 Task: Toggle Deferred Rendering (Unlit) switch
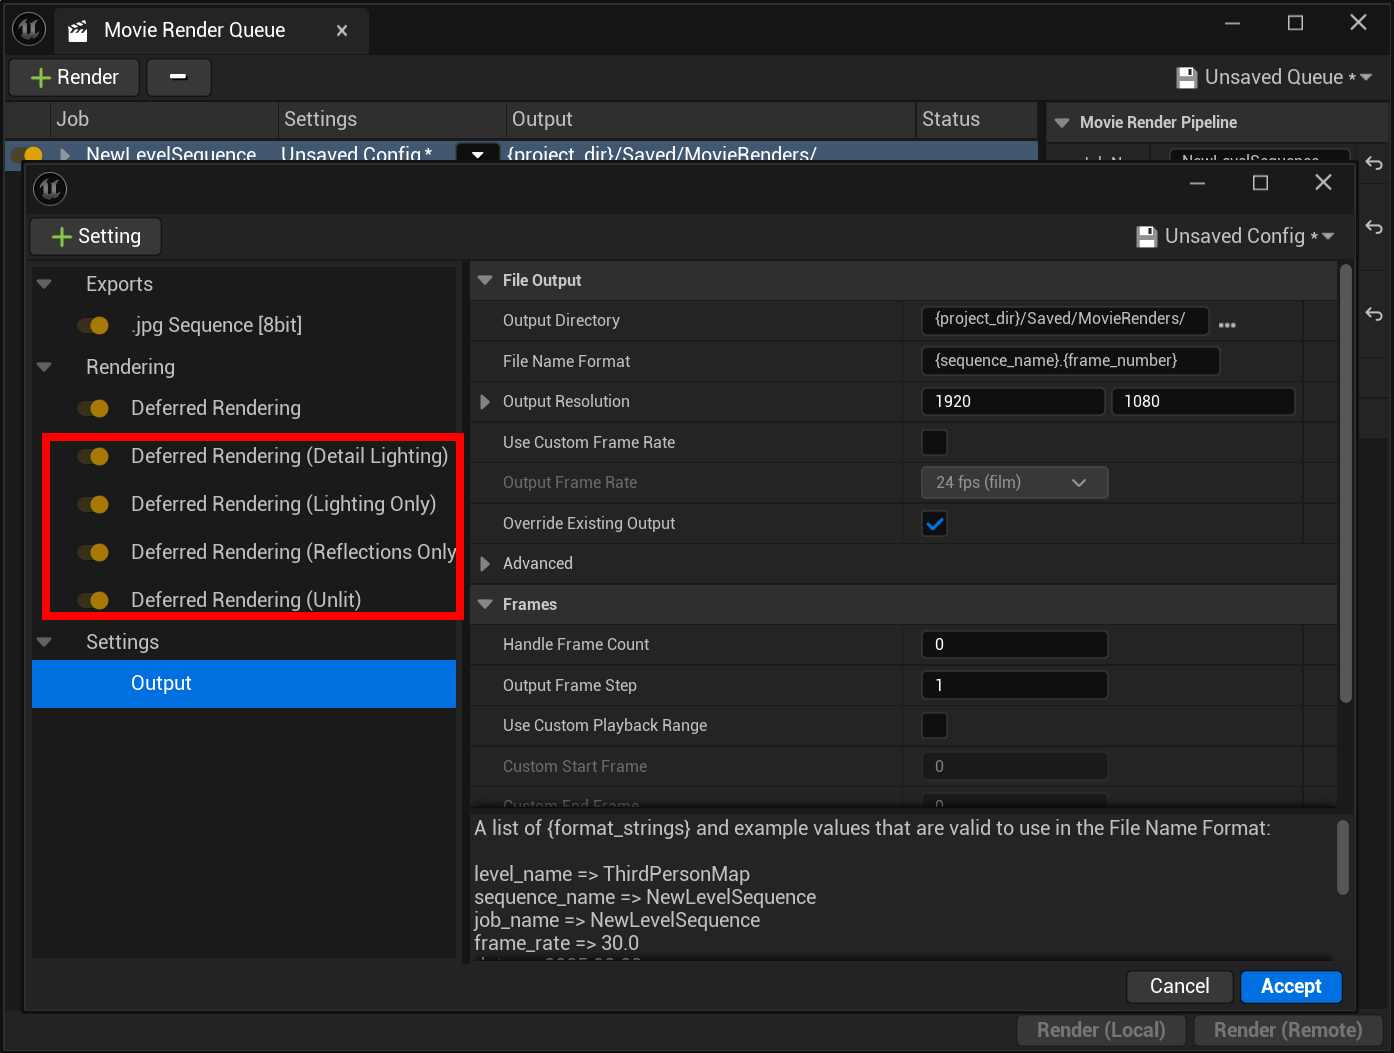pyautogui.click(x=93, y=600)
